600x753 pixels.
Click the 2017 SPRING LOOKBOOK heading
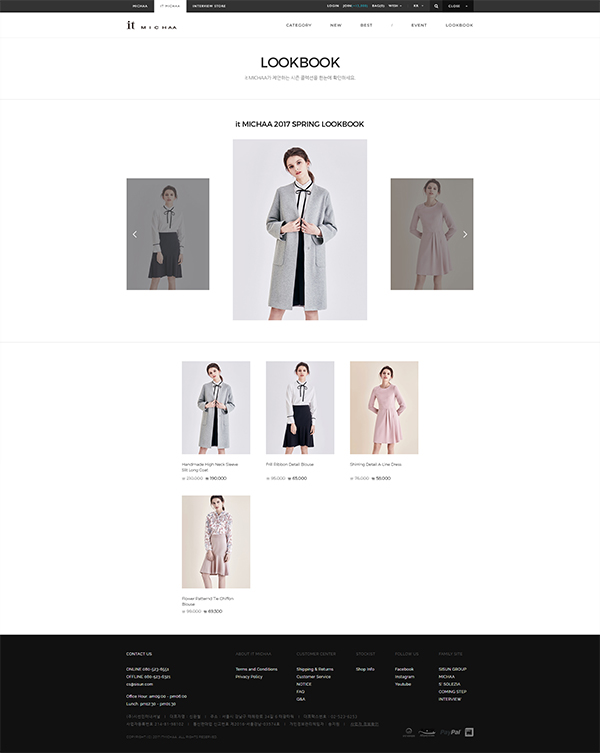pyautogui.click(x=300, y=124)
